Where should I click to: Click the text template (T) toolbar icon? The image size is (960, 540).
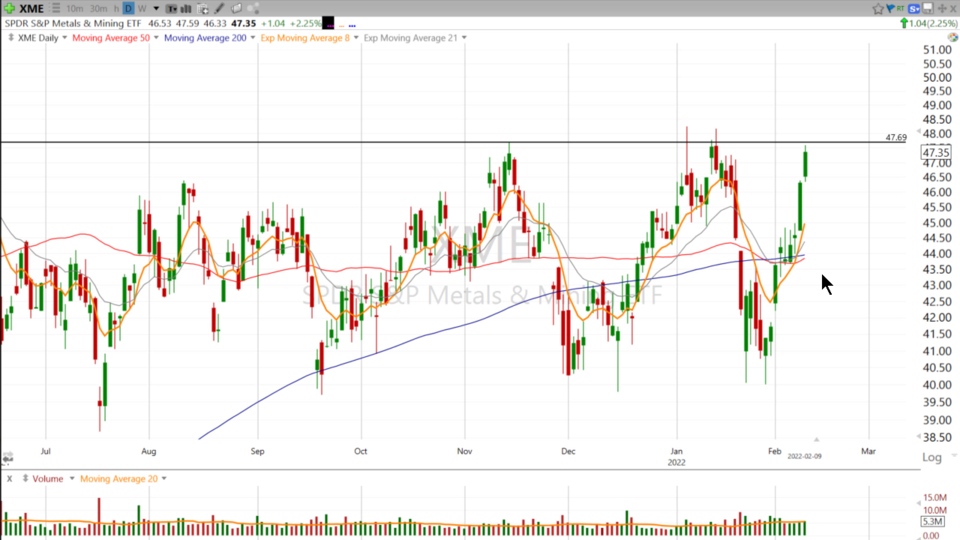click(172, 9)
